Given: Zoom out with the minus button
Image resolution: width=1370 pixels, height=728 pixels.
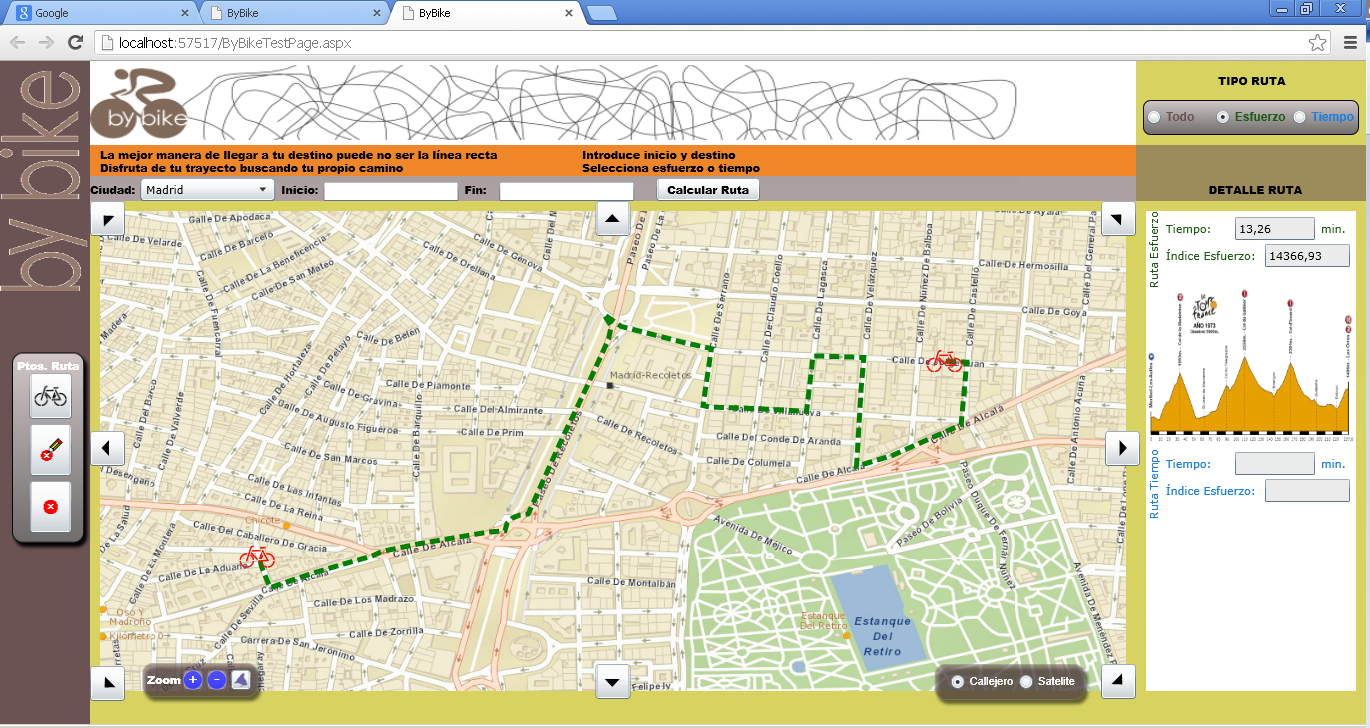Looking at the screenshot, I should tap(216, 681).
